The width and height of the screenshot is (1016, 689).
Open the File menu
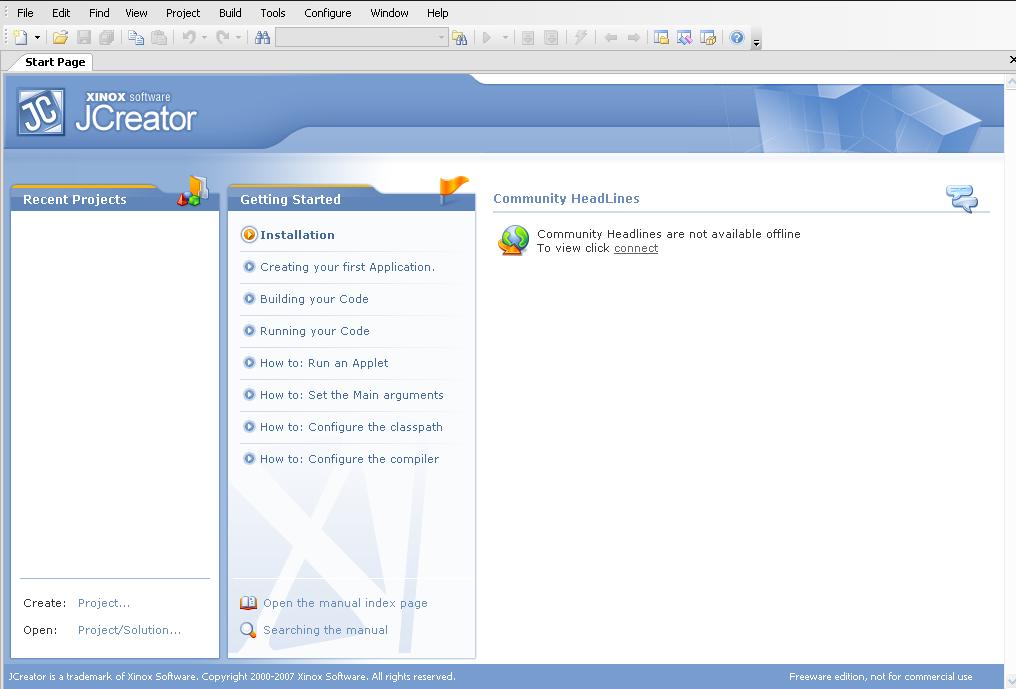point(25,13)
